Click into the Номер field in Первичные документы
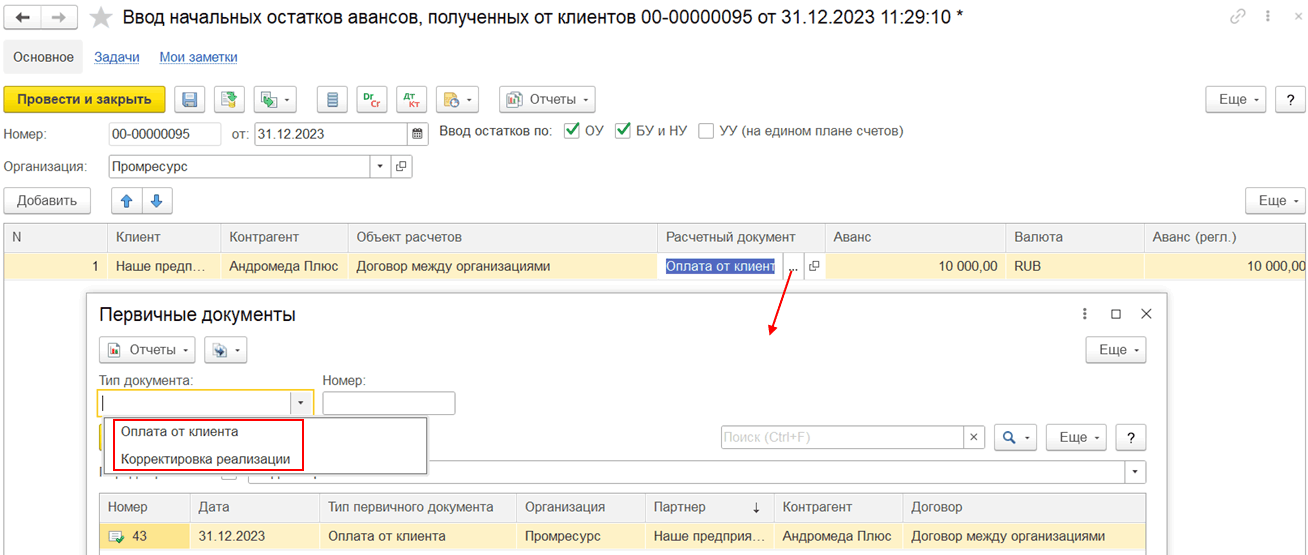This screenshot has height=555, width=1308. tap(389, 402)
